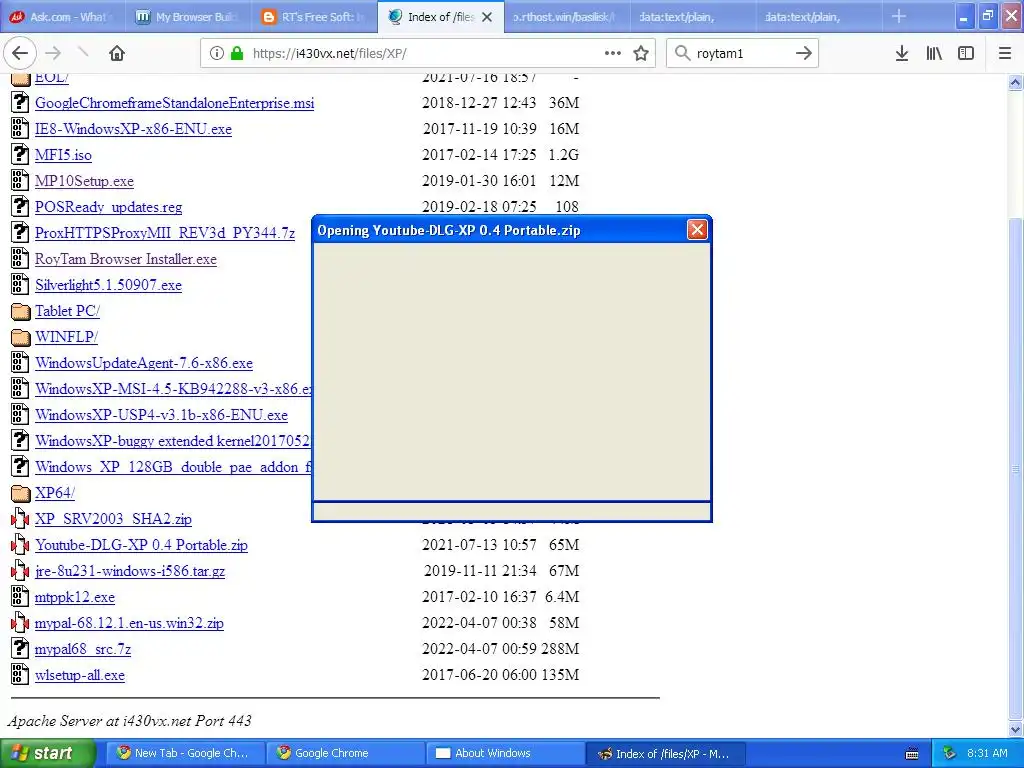Click scrollbar up arrow
Viewport: 1024px width, 768px height.
pyautogui.click(x=1015, y=82)
